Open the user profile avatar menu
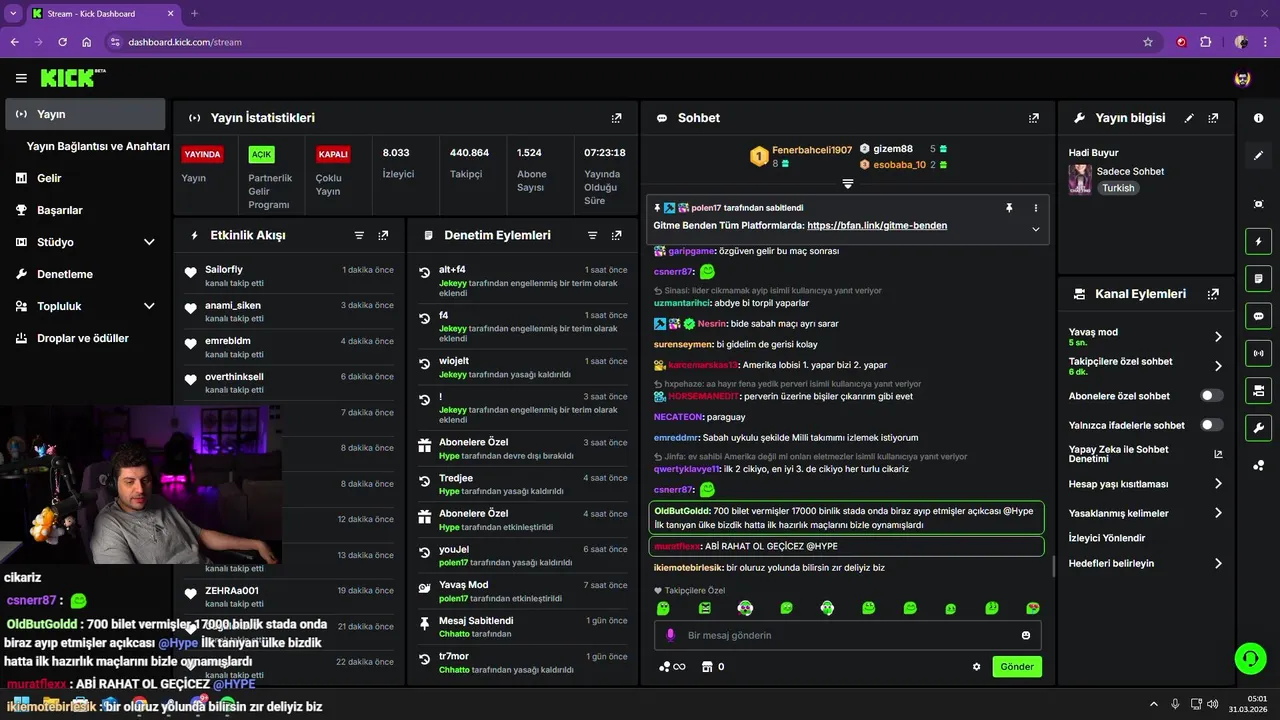This screenshot has width=1280, height=720. [x=1242, y=78]
